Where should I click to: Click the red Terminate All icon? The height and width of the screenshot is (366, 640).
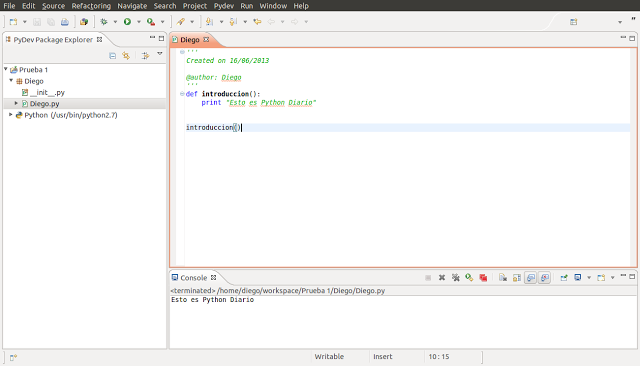[x=483, y=277]
